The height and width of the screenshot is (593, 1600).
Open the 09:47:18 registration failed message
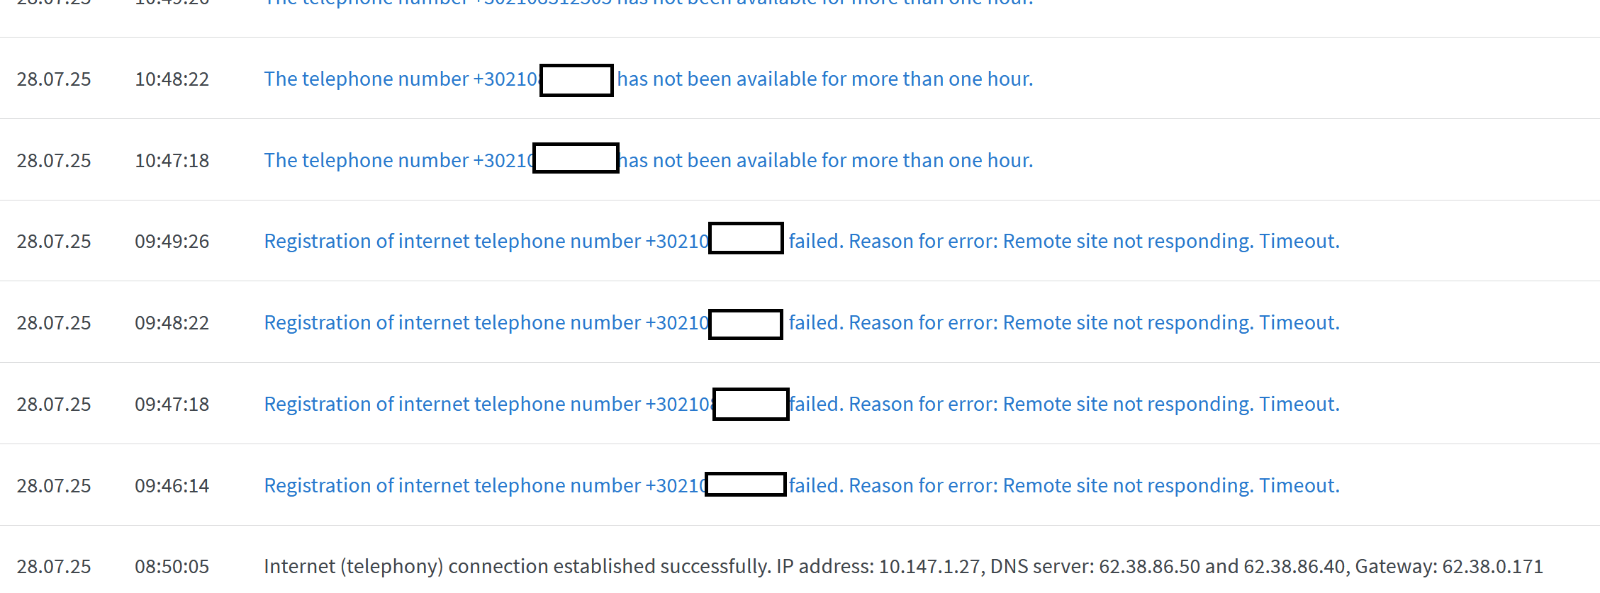click(x=801, y=404)
